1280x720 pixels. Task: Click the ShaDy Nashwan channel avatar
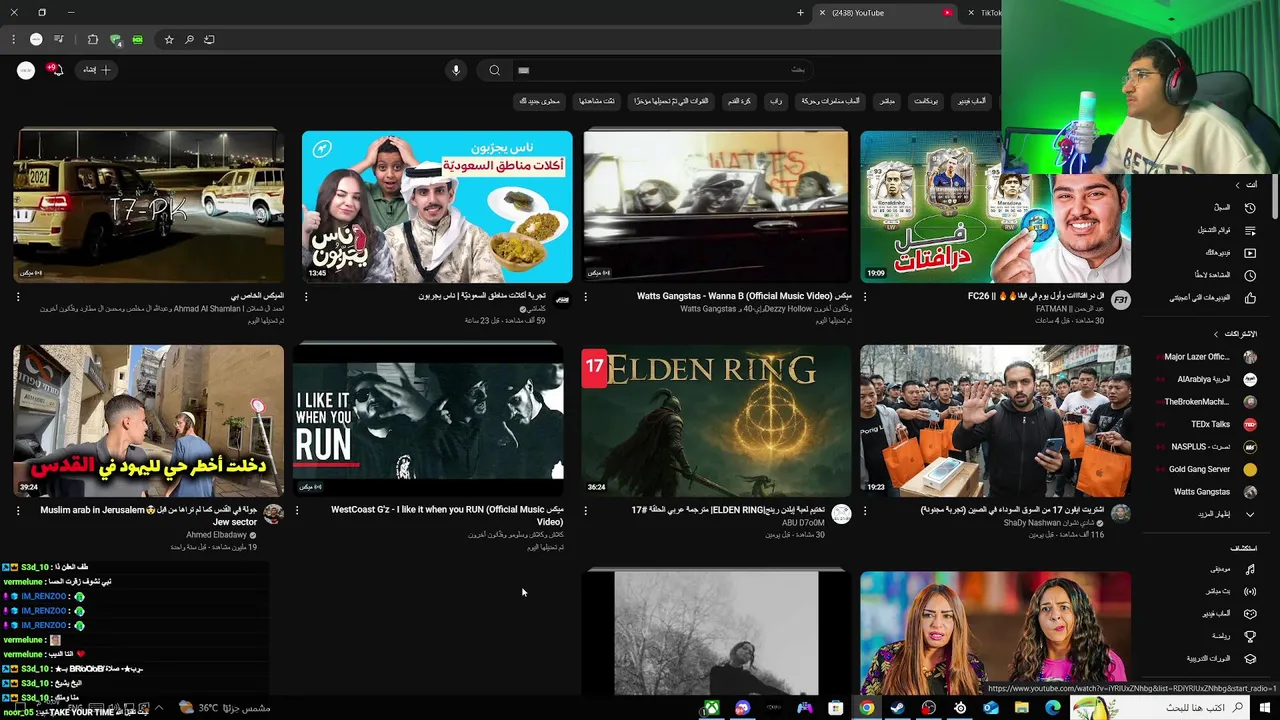[x=1120, y=513]
